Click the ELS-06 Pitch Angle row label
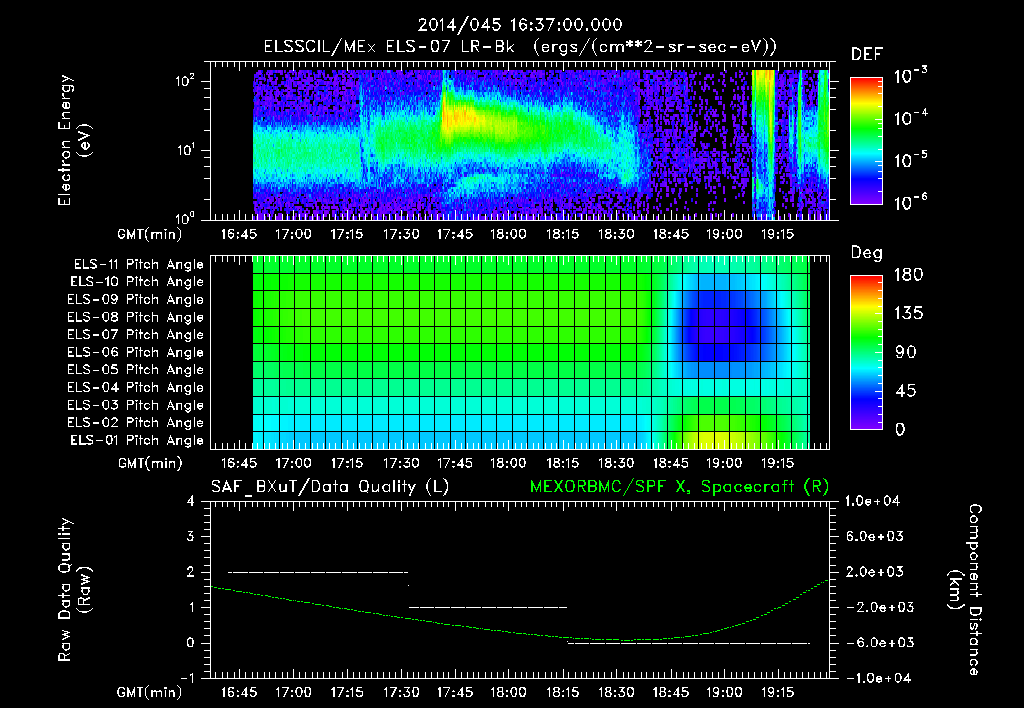Image resolution: width=1024 pixels, height=708 pixels. 136,353
